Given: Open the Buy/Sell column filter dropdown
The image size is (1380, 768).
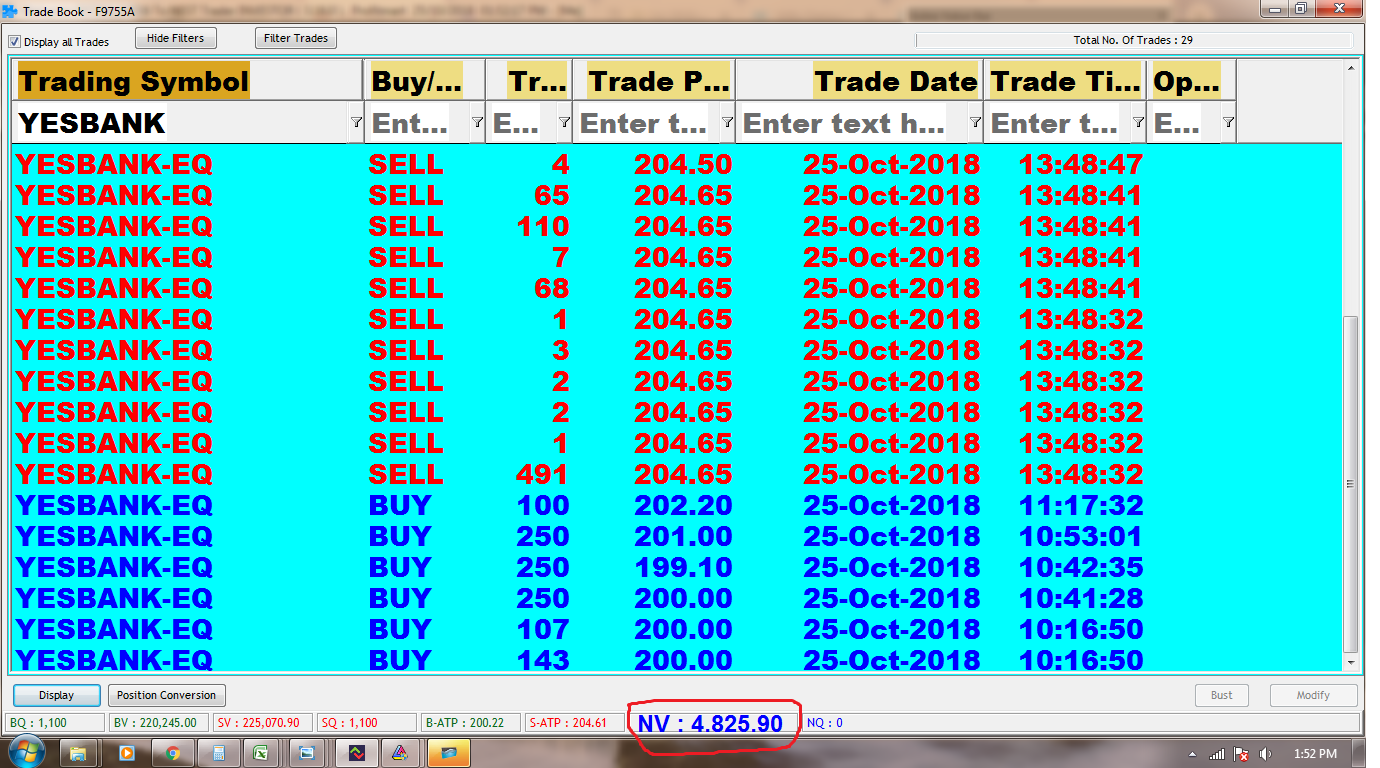Looking at the screenshot, I should tap(477, 122).
